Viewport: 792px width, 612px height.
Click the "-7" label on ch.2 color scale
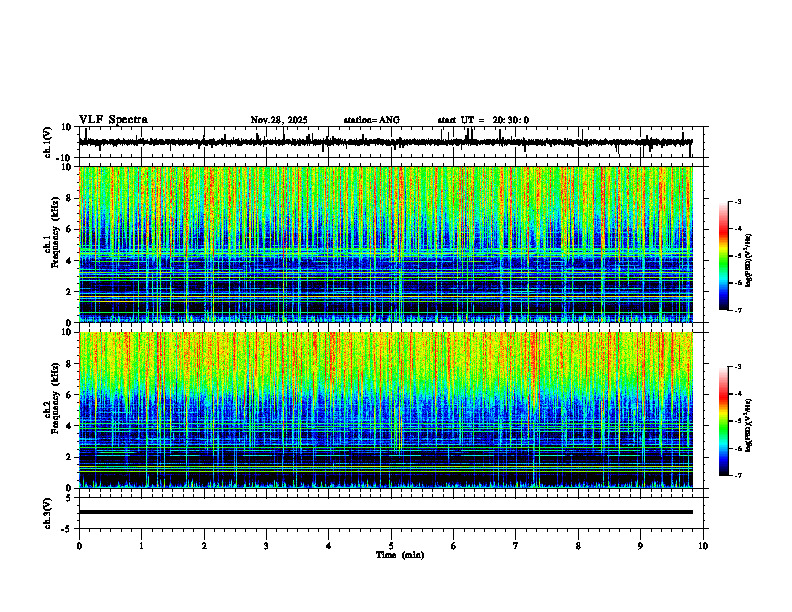pos(737,475)
